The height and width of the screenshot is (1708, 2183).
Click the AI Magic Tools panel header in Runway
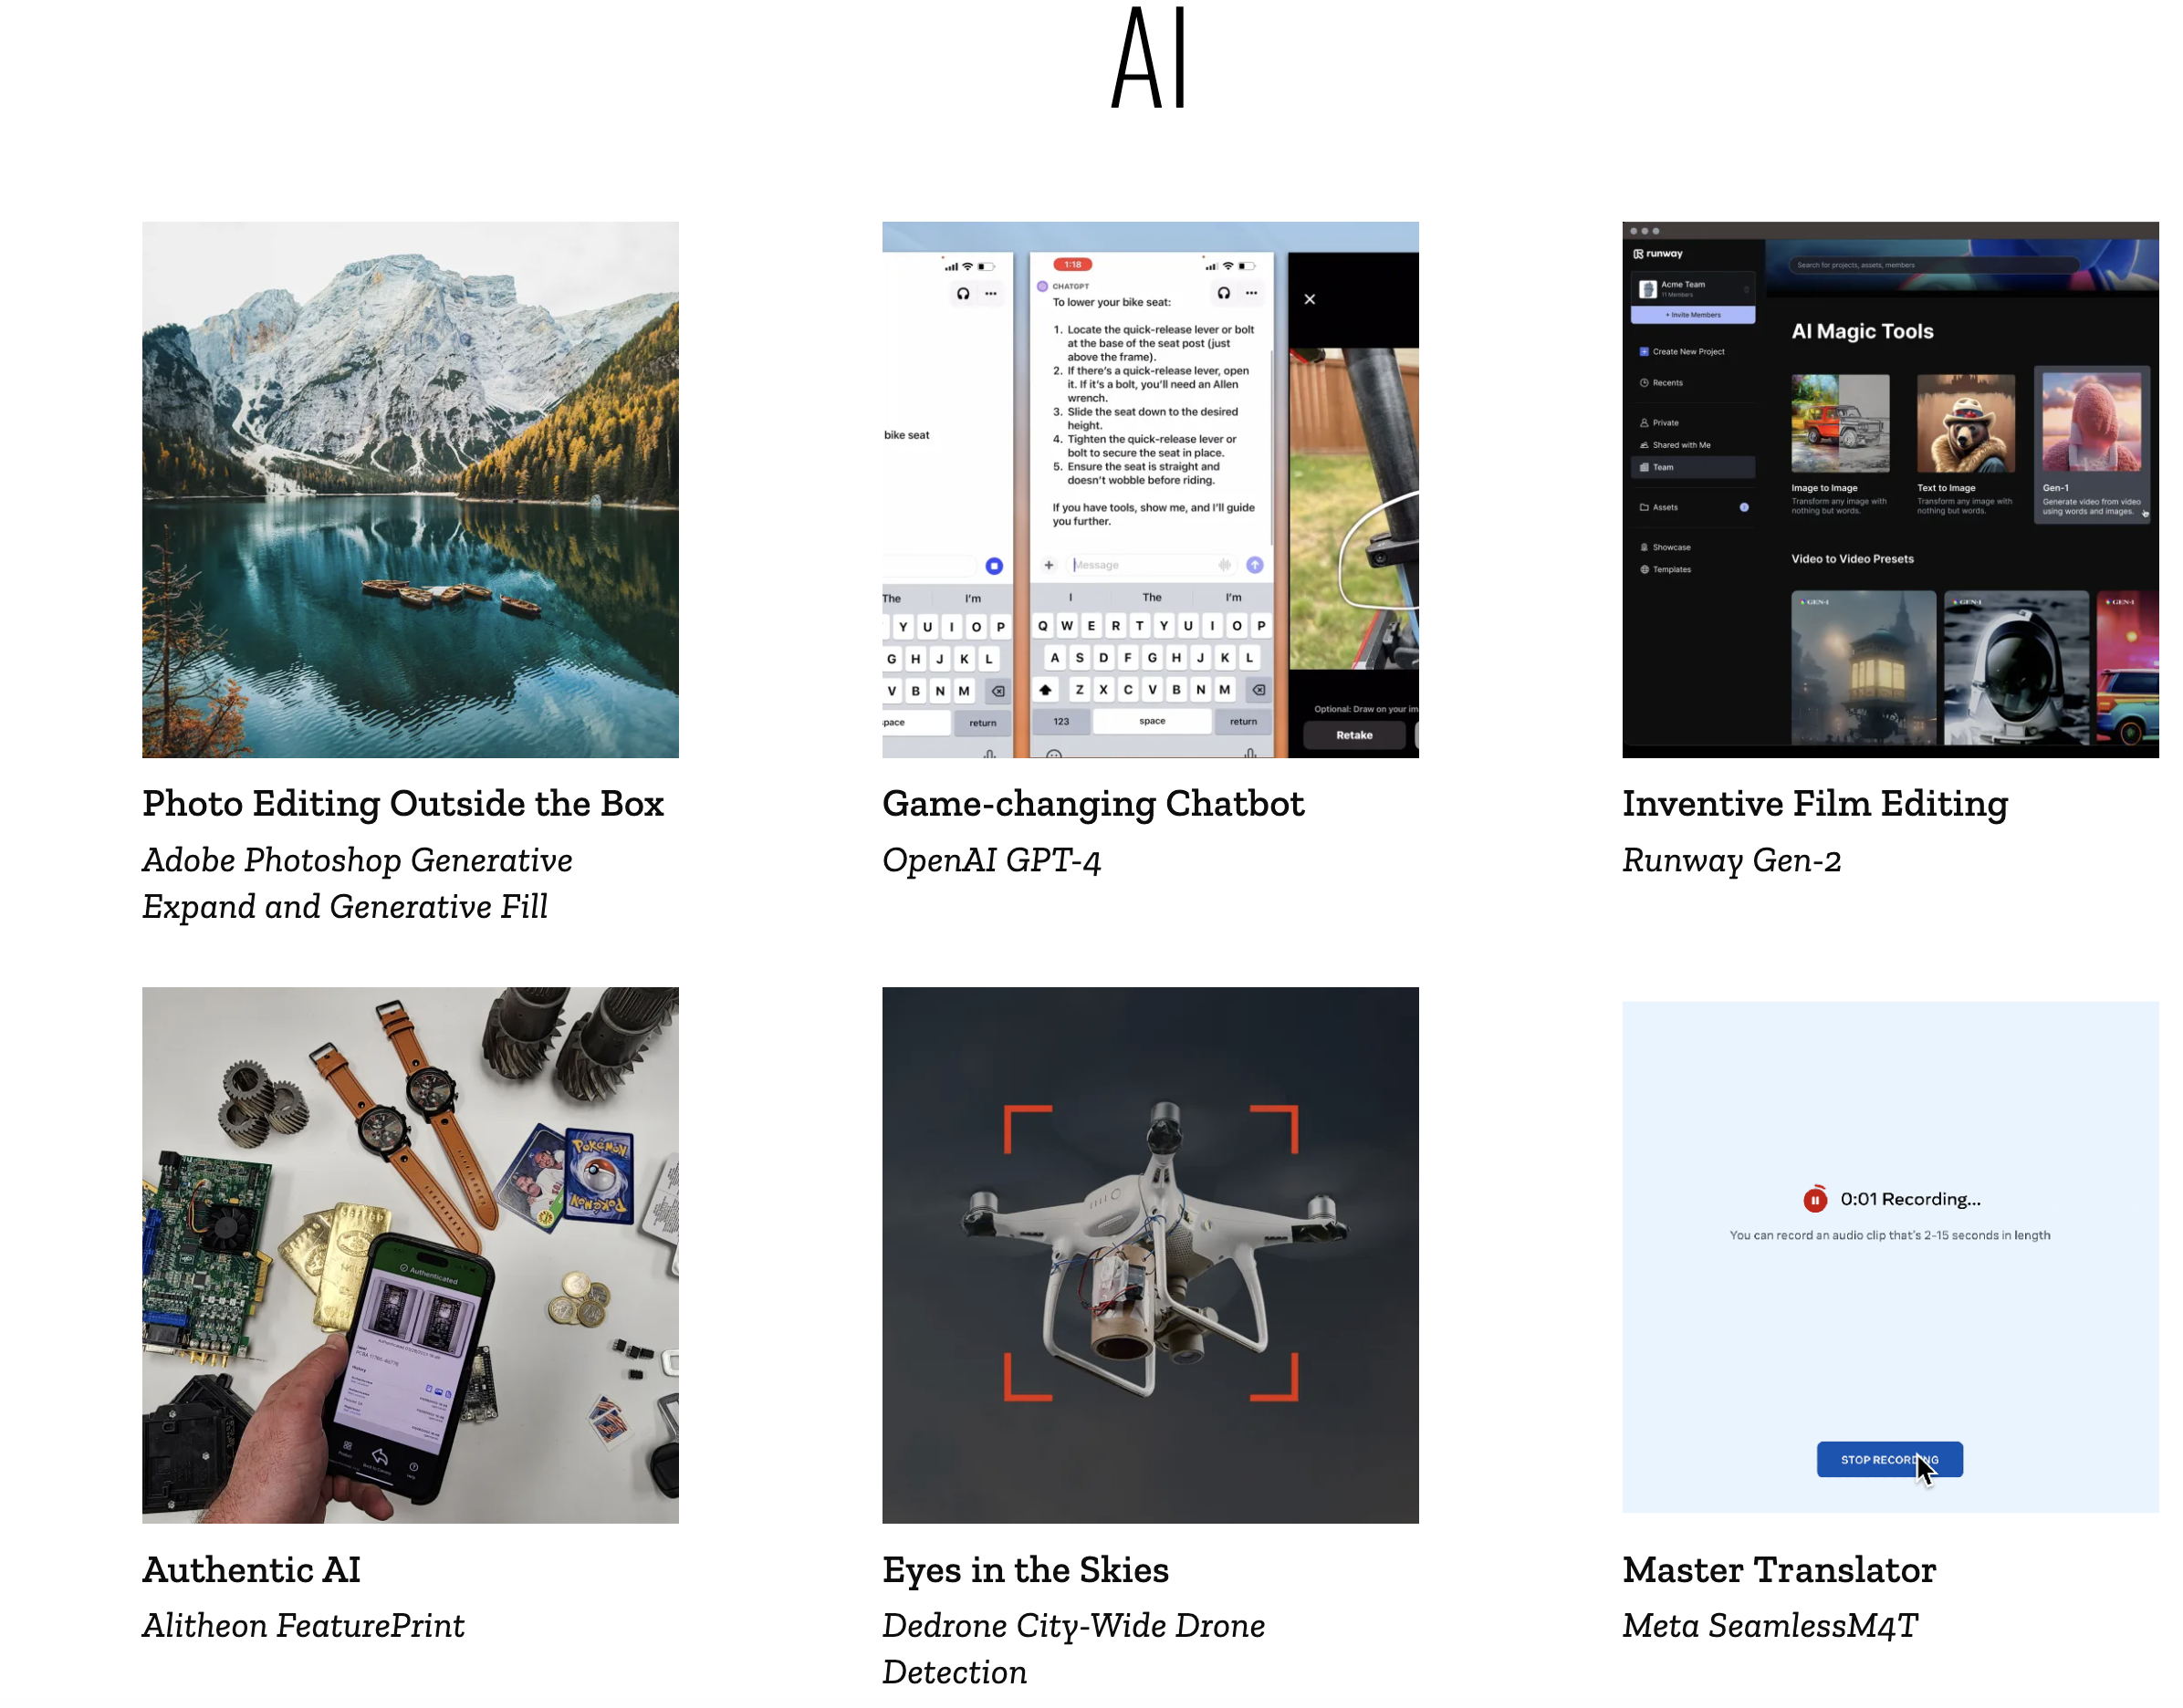[x=1864, y=329]
